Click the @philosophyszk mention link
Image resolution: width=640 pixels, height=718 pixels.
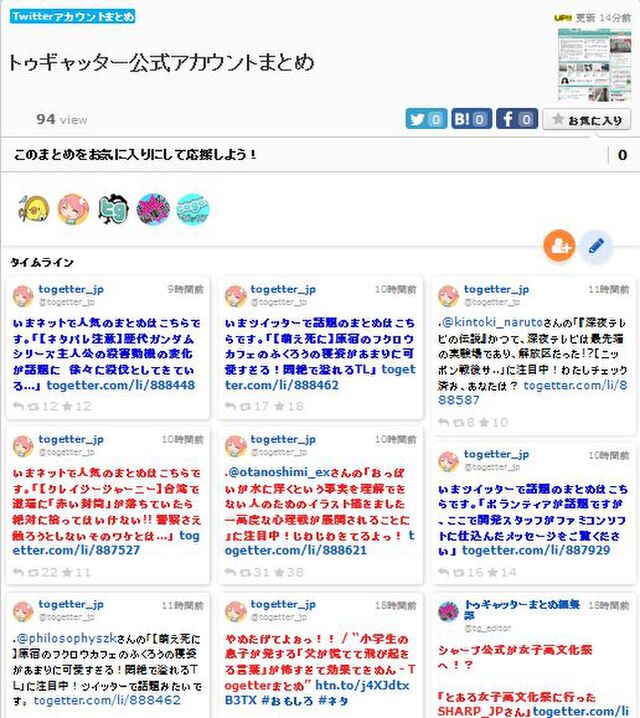click(67, 638)
